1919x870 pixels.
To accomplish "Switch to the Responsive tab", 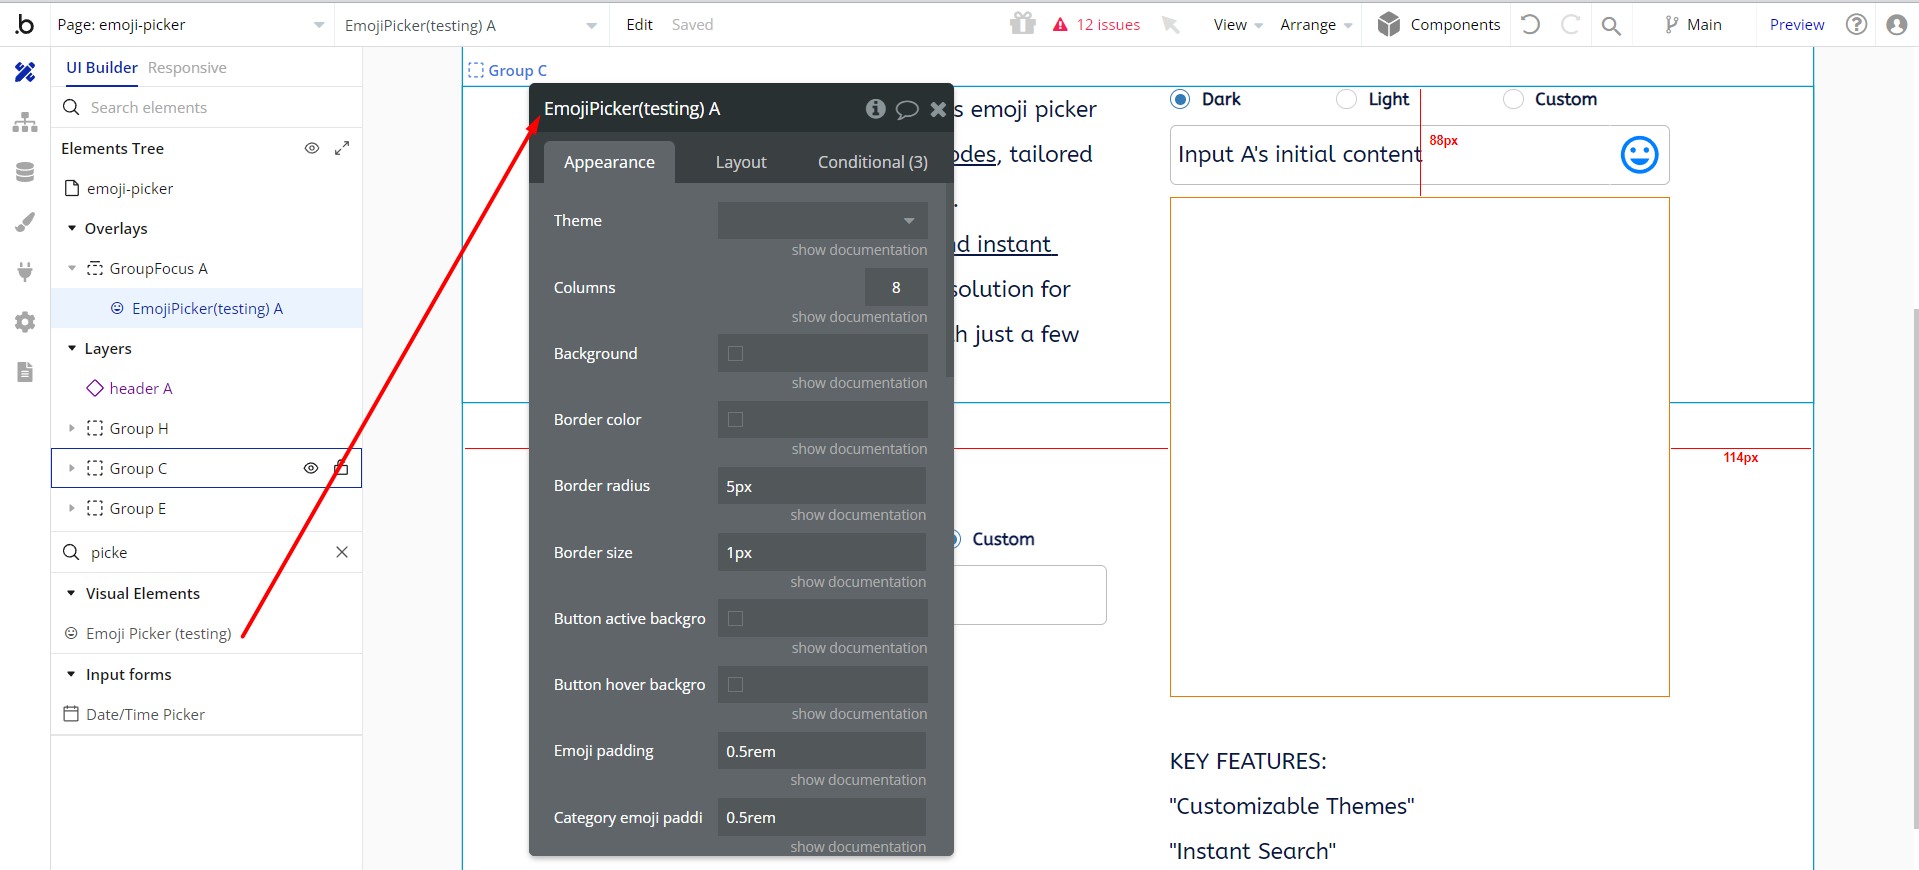I will click(x=187, y=68).
